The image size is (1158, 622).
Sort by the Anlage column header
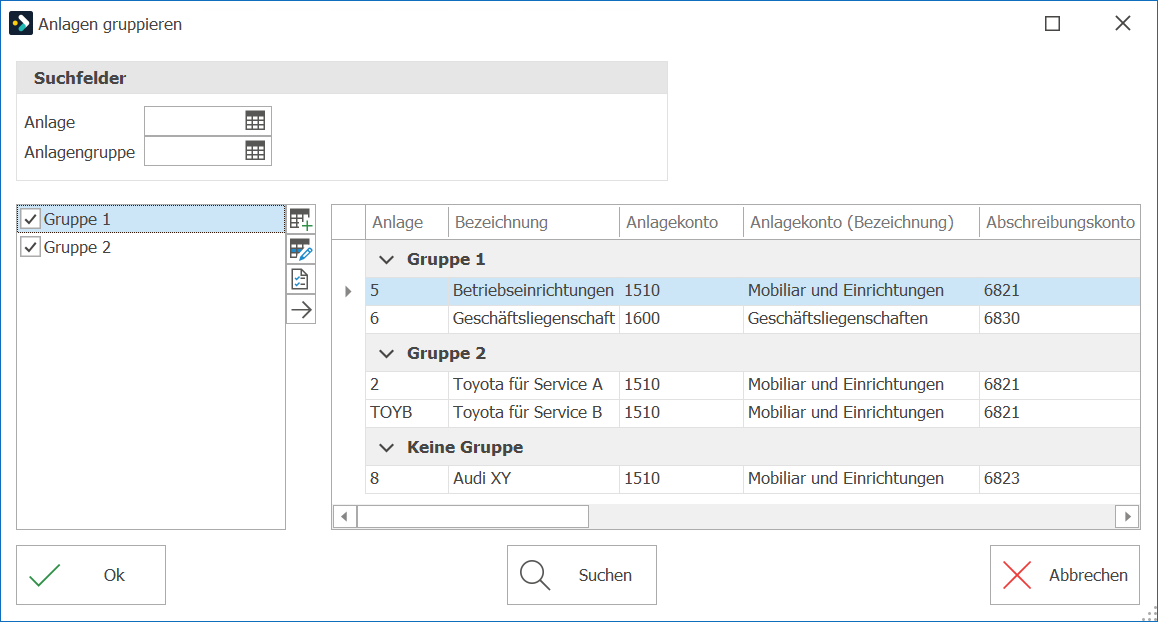(x=407, y=222)
